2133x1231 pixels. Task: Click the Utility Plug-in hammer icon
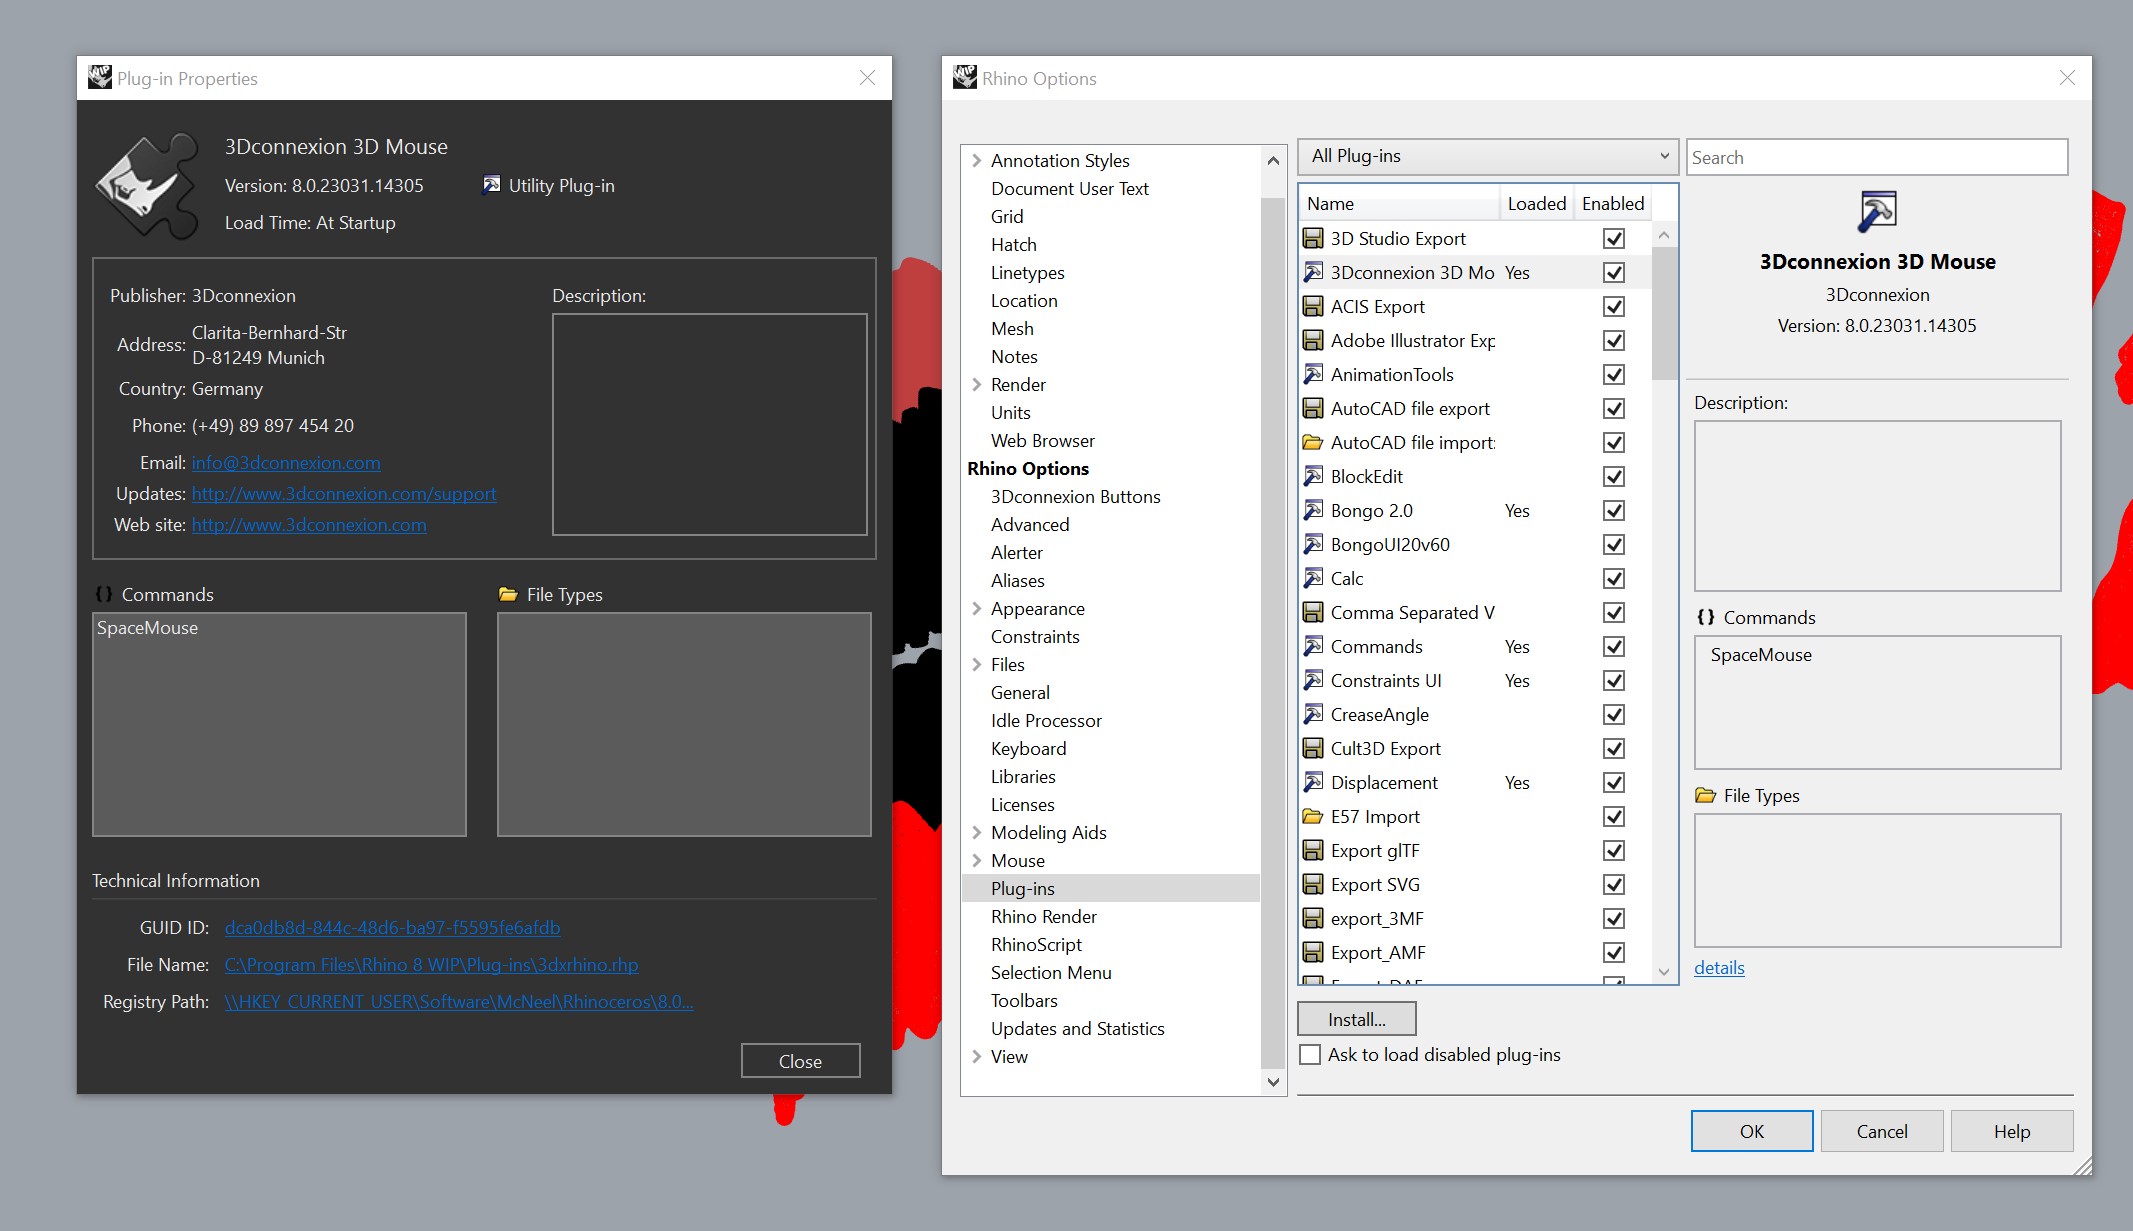pos(491,185)
